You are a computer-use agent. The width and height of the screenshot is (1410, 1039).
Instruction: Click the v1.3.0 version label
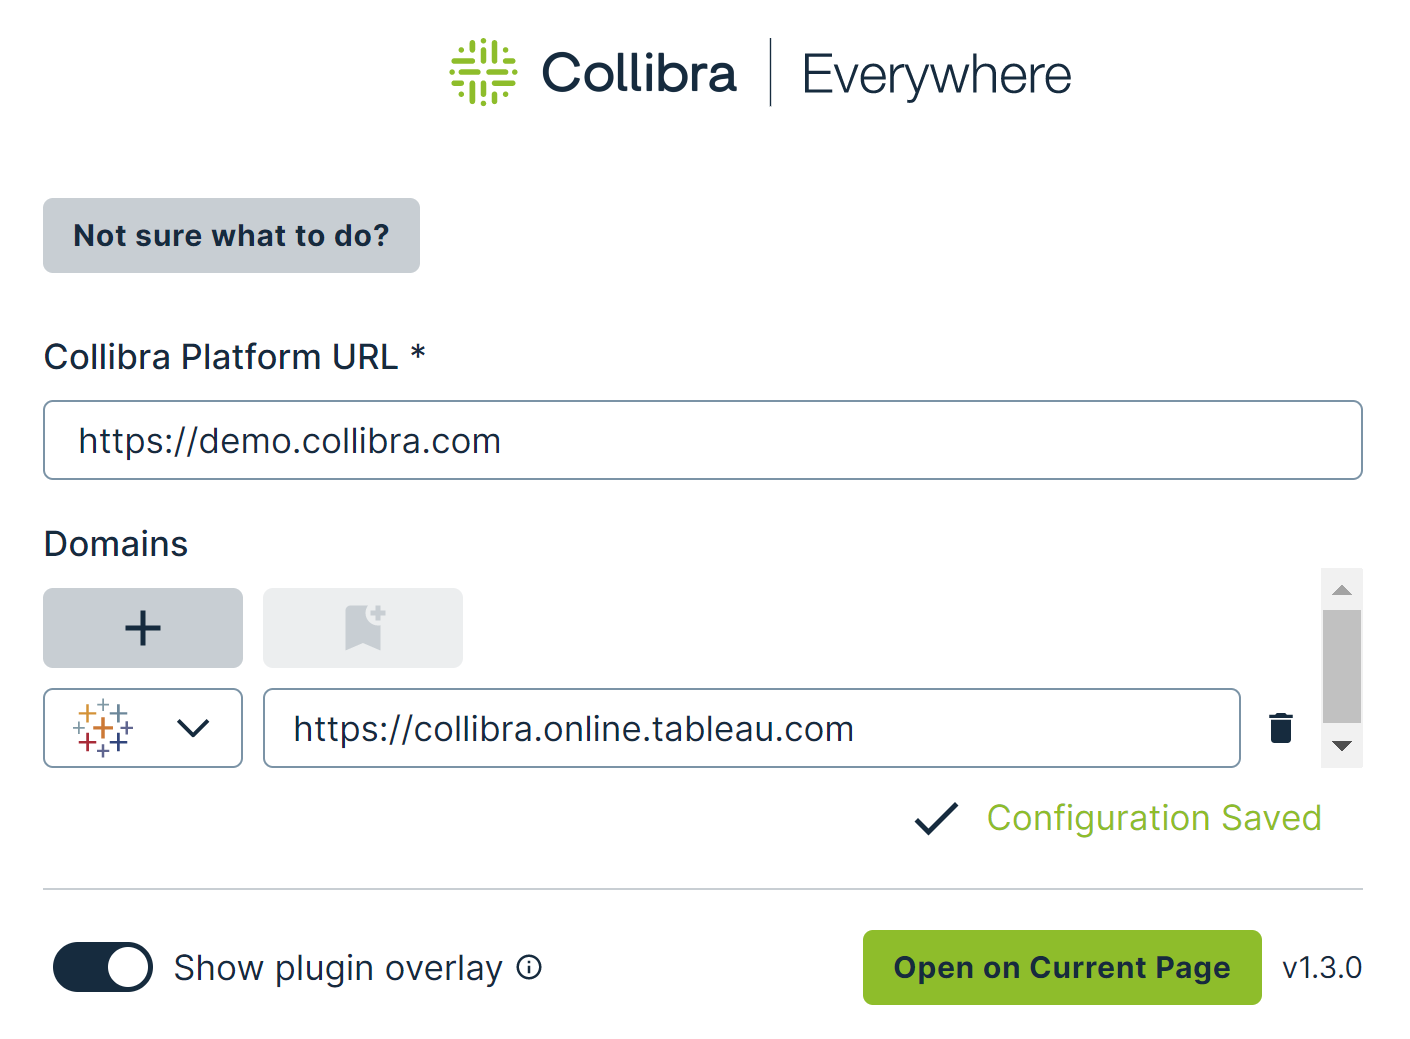point(1322,968)
